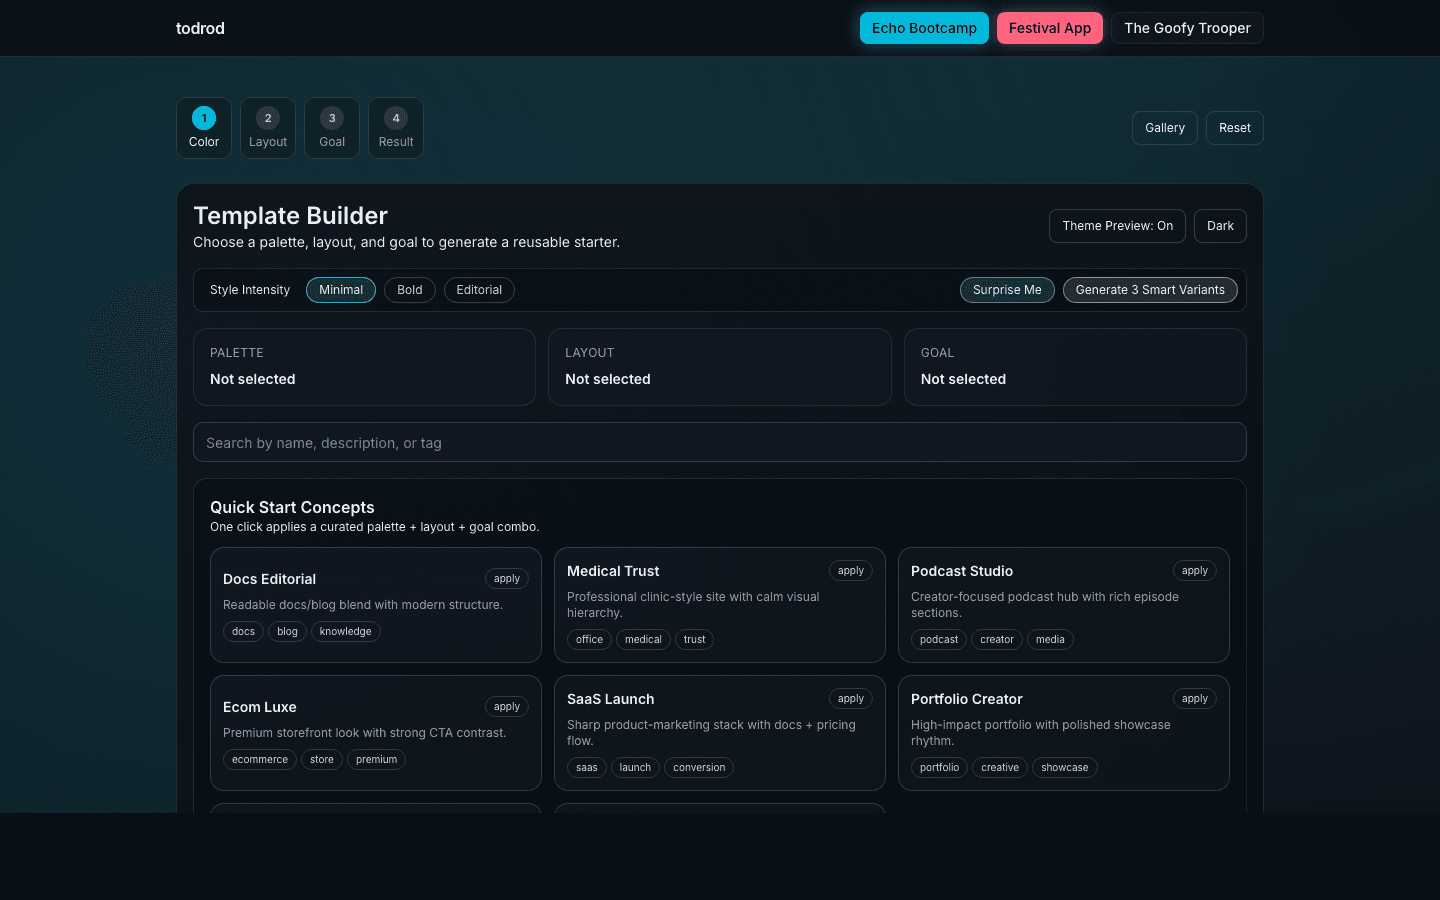This screenshot has height=900, width=1440.
Task: Toggle Theme Preview: On
Action: pos(1117,226)
